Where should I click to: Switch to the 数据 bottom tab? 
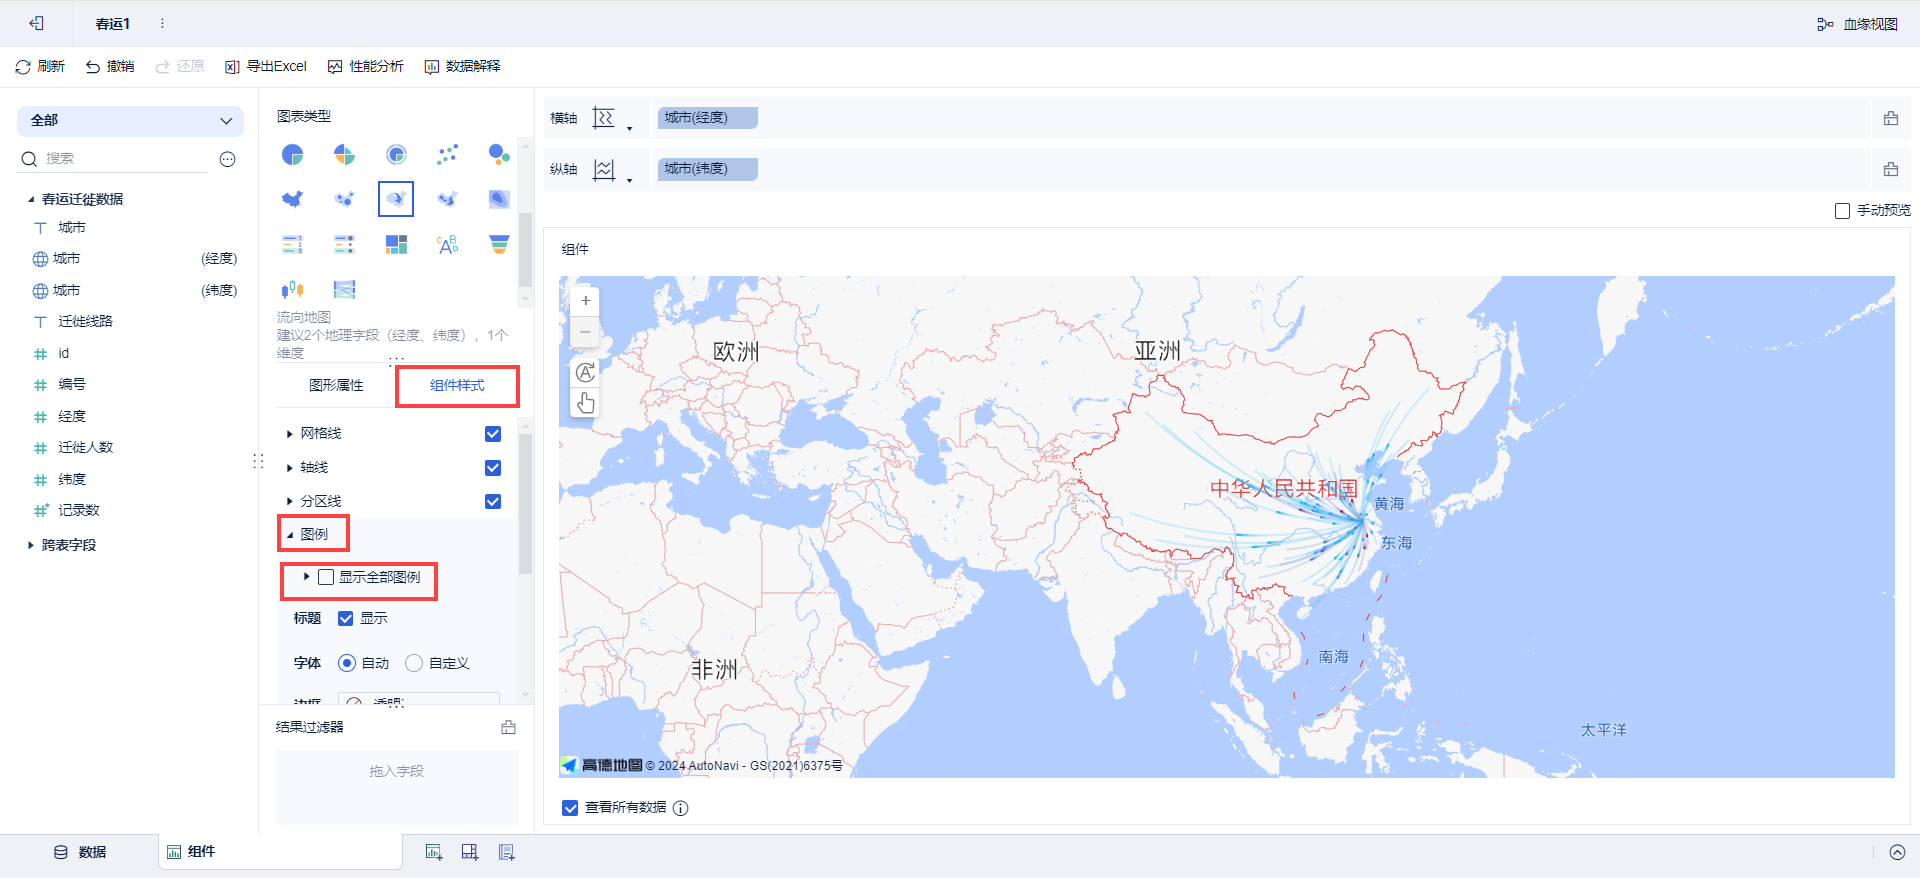[x=80, y=852]
